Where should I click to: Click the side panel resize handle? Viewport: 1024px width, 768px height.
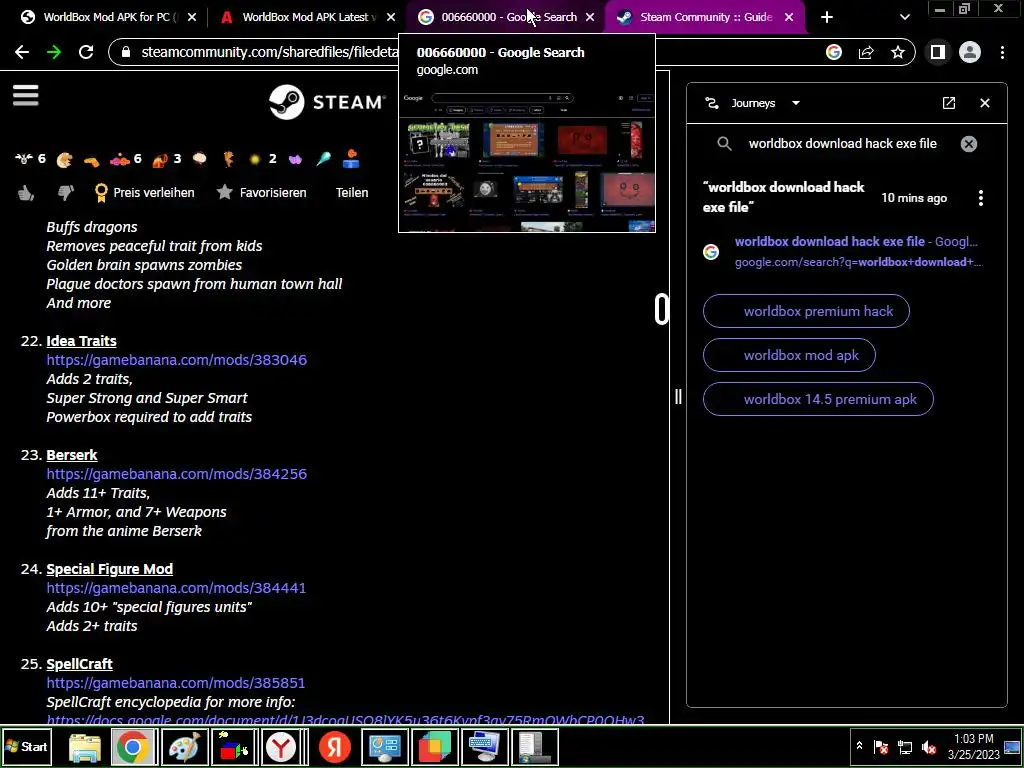678,396
